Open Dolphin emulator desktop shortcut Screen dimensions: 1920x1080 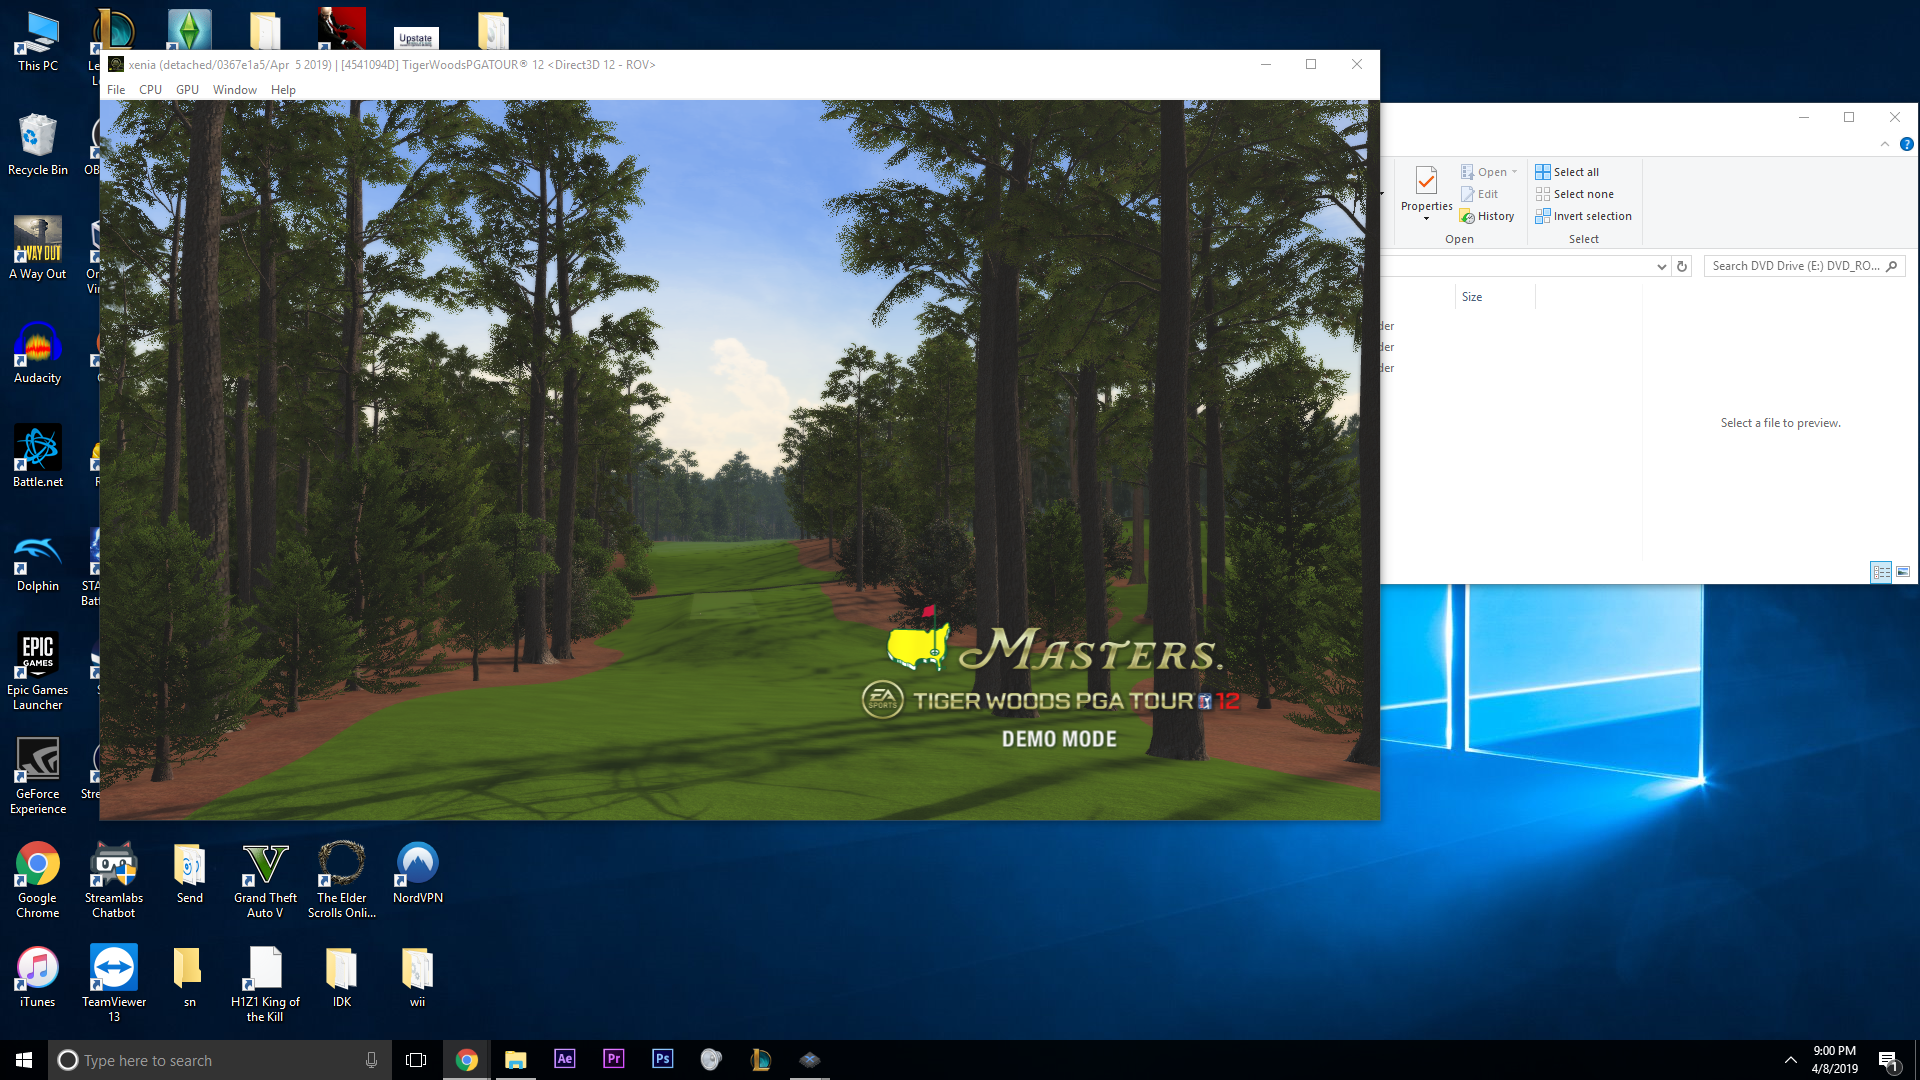pos(38,561)
